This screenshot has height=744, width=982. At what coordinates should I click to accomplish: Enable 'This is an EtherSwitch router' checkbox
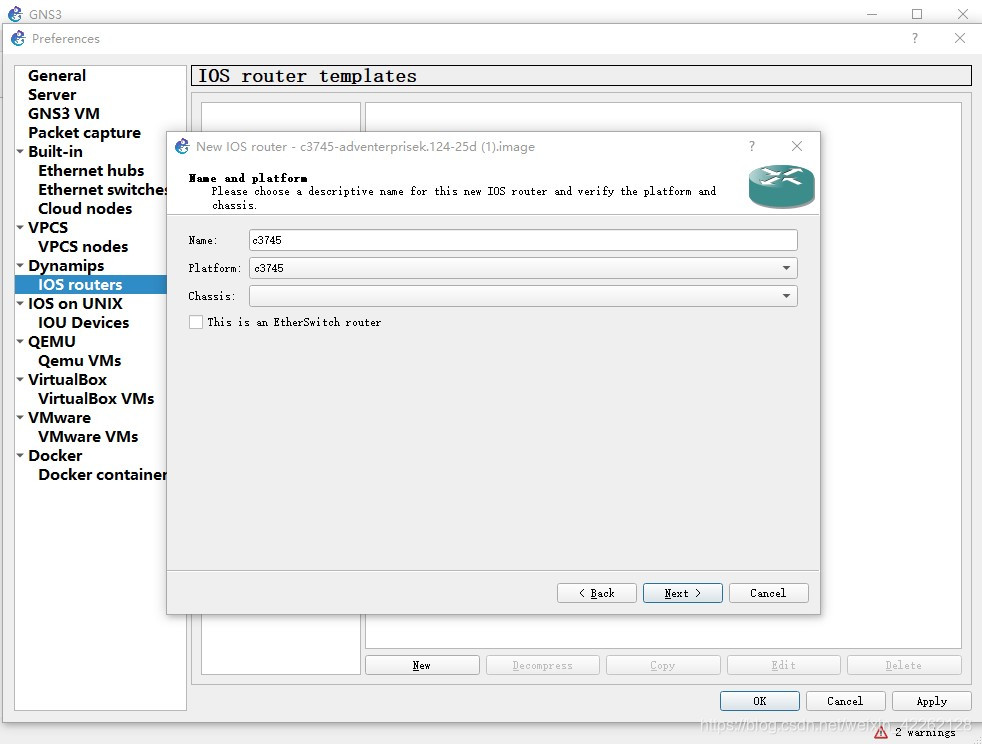(196, 322)
